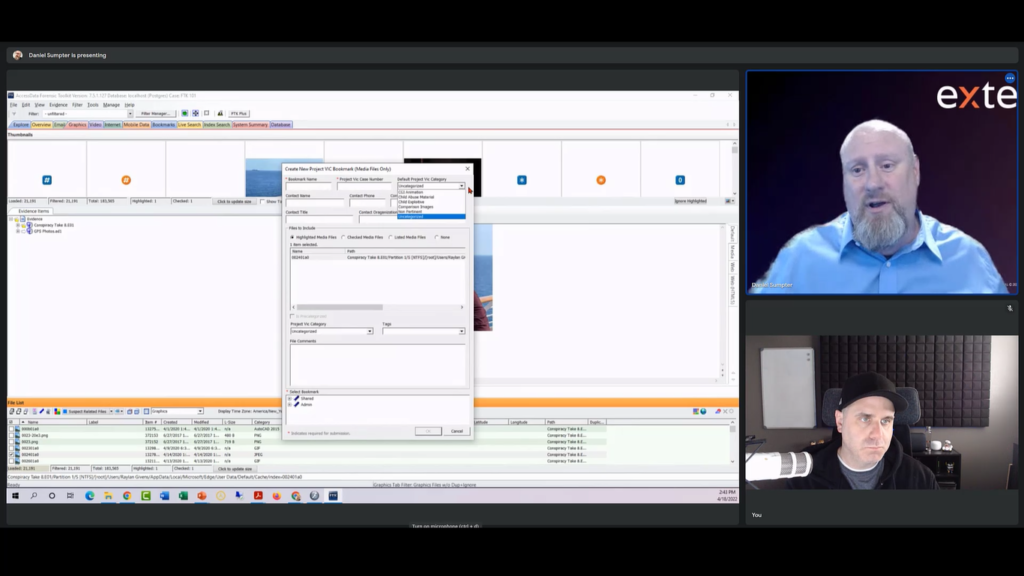1024x576 pixels.
Task: Open PowerPoint from the taskbar
Action: (x=202, y=496)
